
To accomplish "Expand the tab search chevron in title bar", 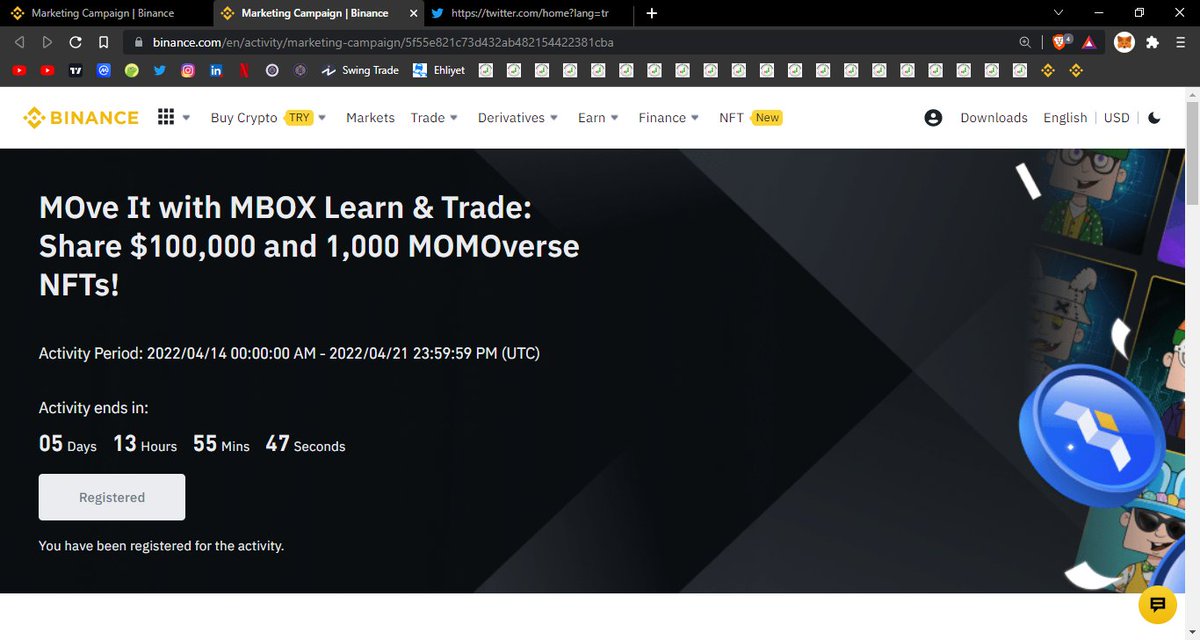I will click(1059, 13).
